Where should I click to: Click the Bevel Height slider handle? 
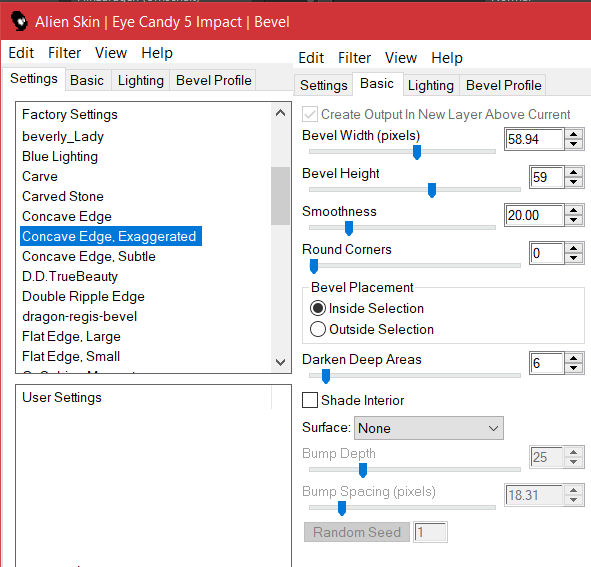432,190
